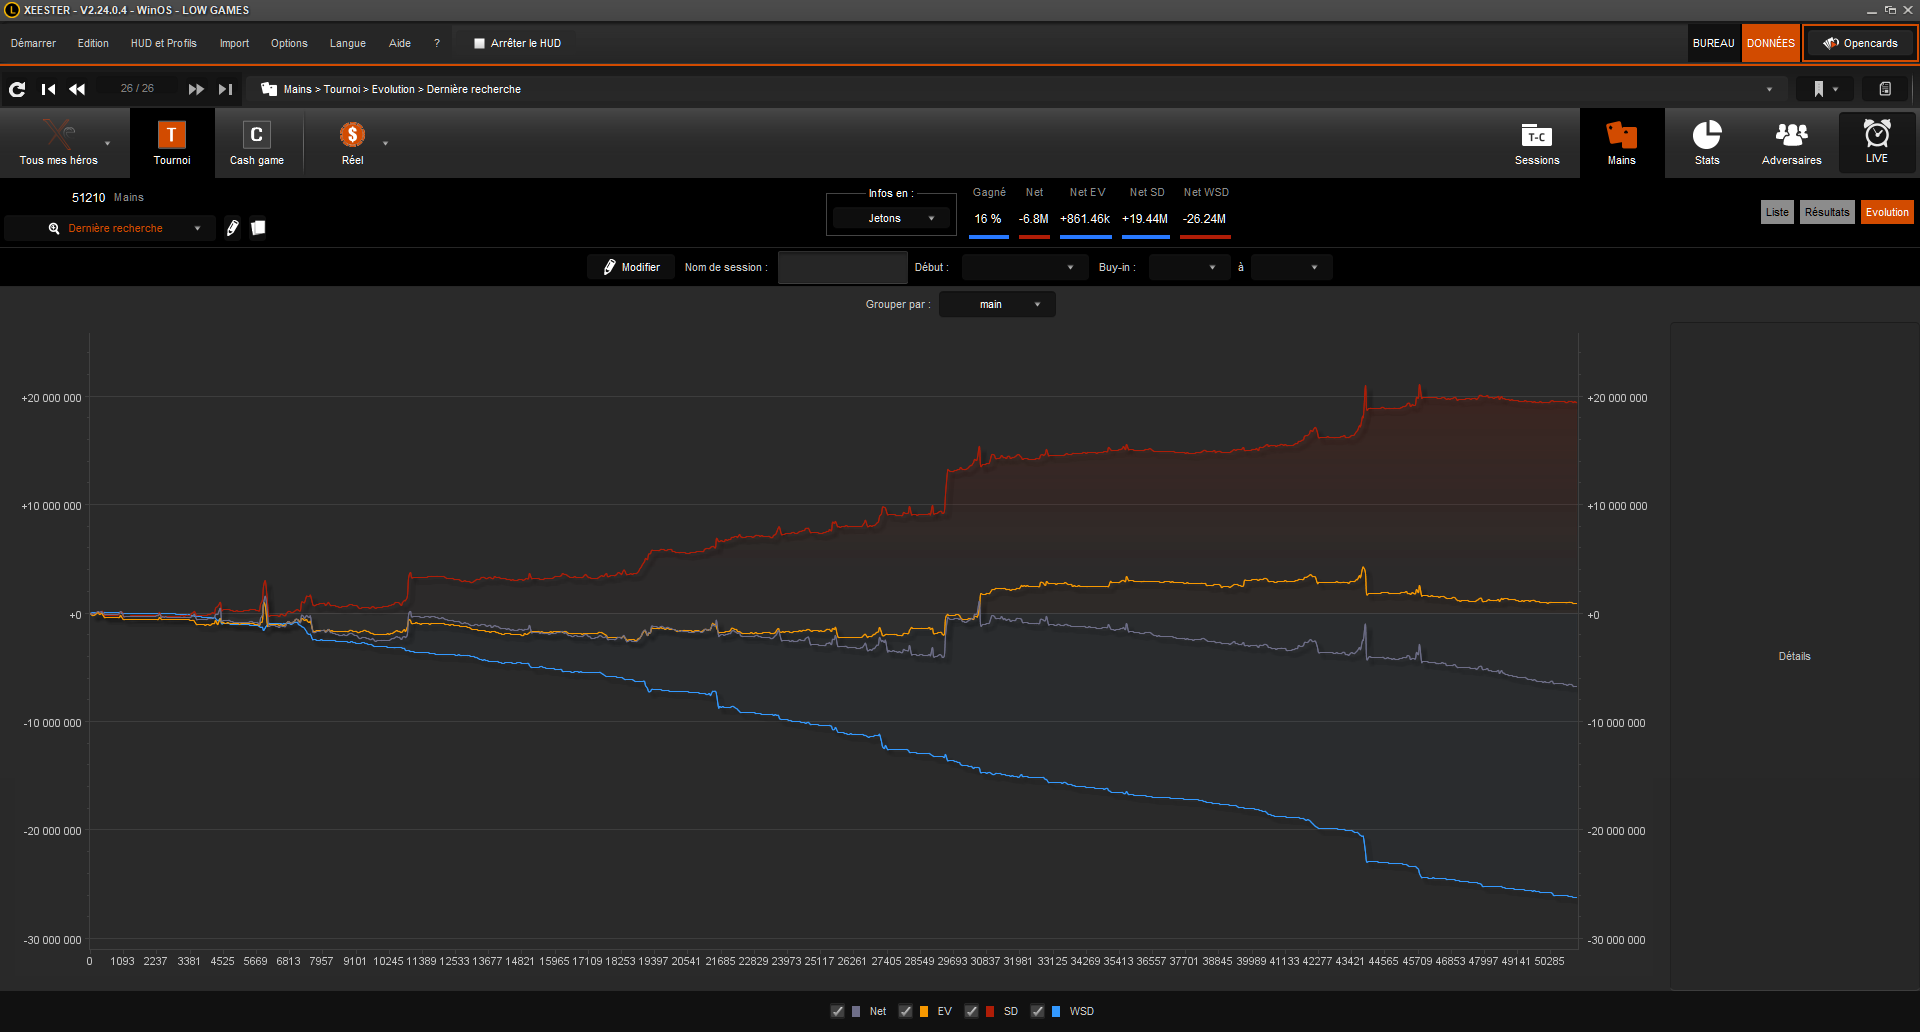Click the Modifier button
The height and width of the screenshot is (1032, 1920).
(x=631, y=267)
